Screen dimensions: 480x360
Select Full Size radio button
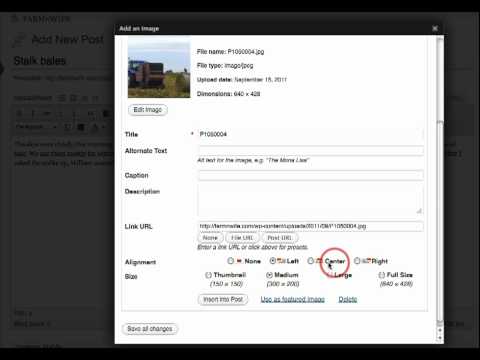382,275
